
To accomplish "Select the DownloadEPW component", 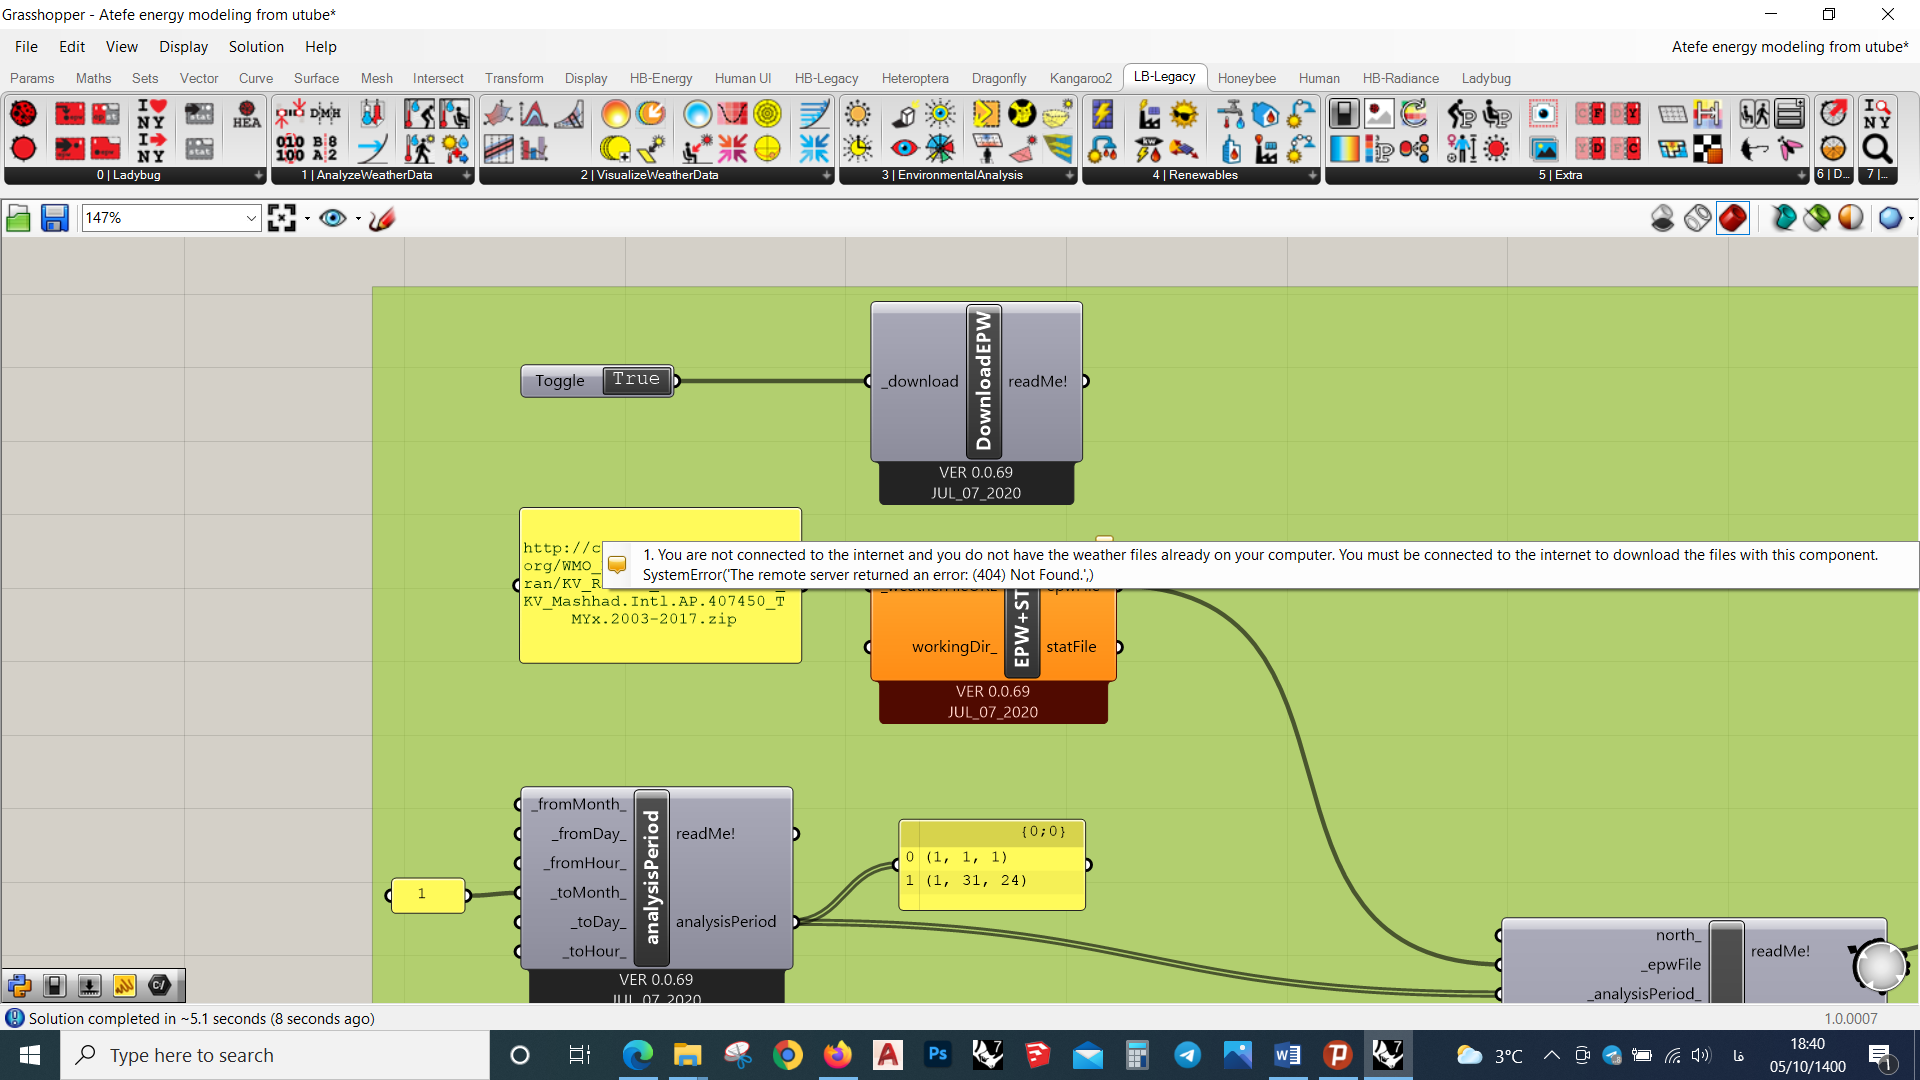I will pos(983,381).
